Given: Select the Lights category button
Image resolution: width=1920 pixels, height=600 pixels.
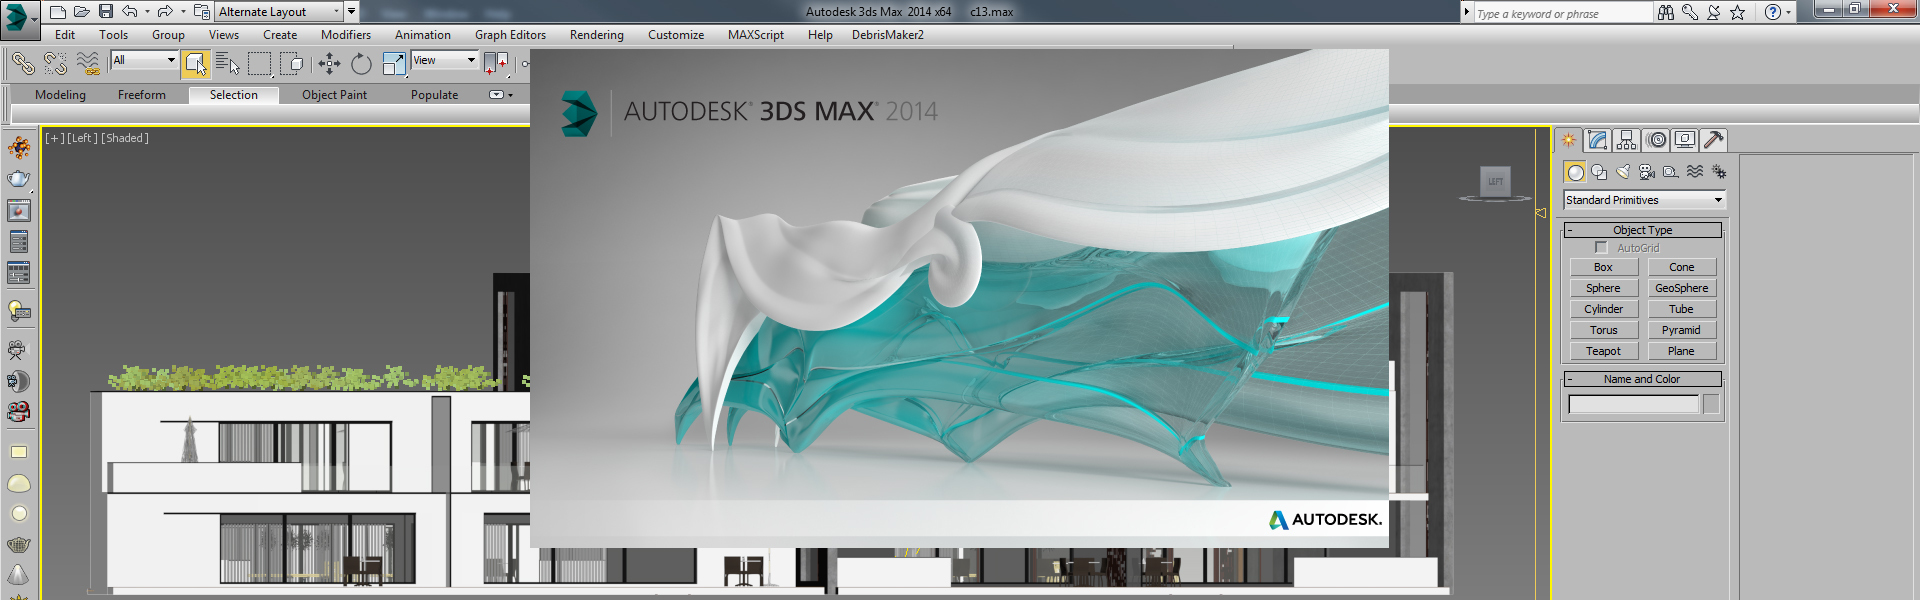Looking at the screenshot, I should click(x=1623, y=172).
